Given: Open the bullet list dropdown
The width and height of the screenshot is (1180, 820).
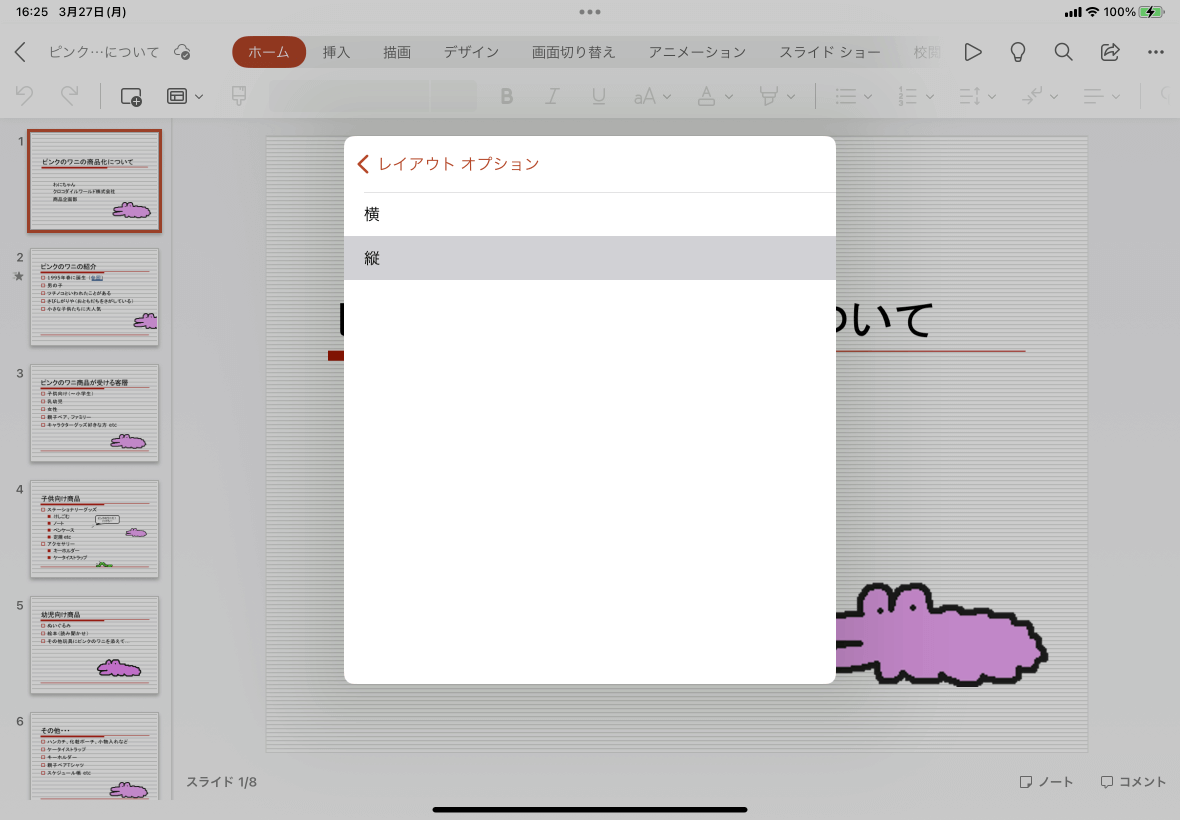Looking at the screenshot, I should pyautogui.click(x=853, y=96).
